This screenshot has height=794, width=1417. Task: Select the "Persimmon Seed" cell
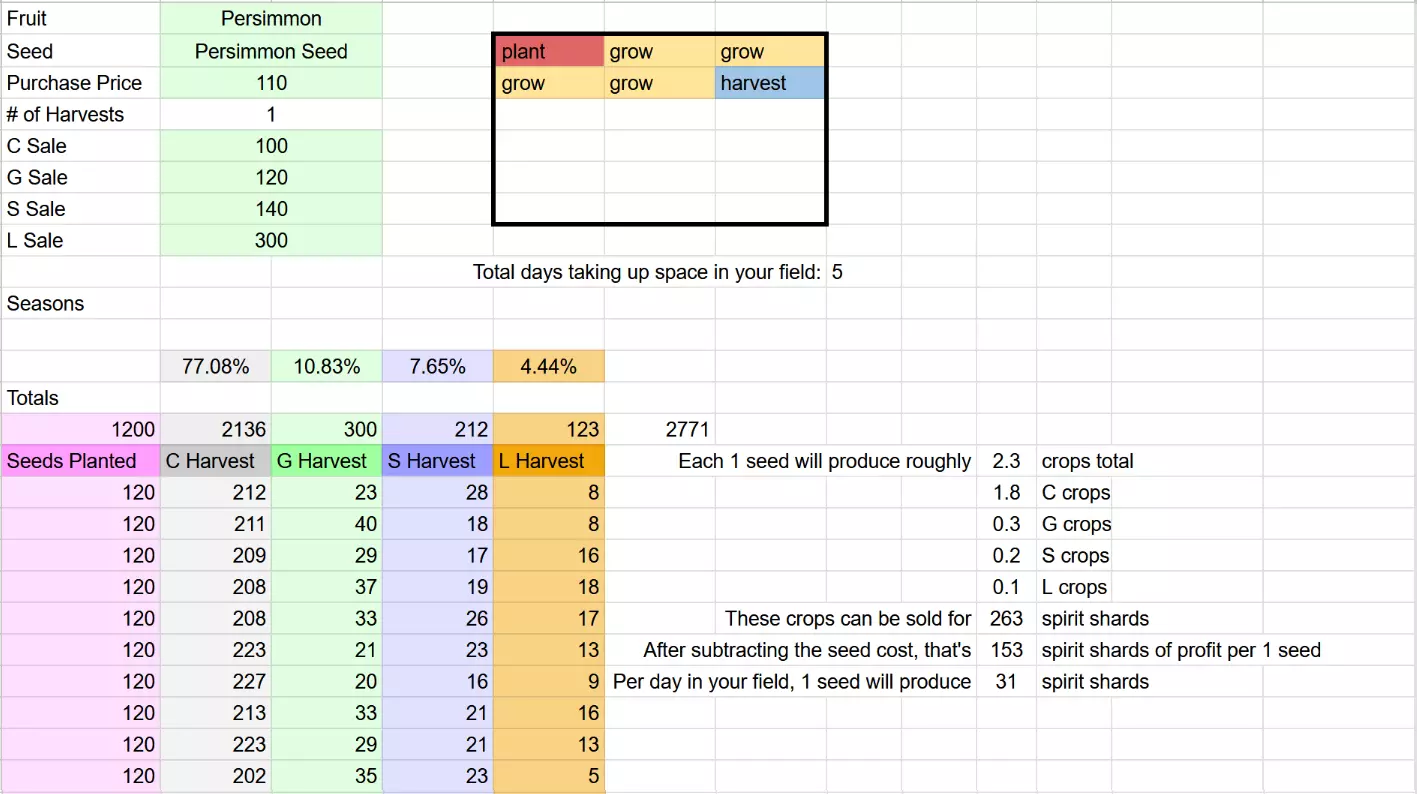(x=271, y=51)
